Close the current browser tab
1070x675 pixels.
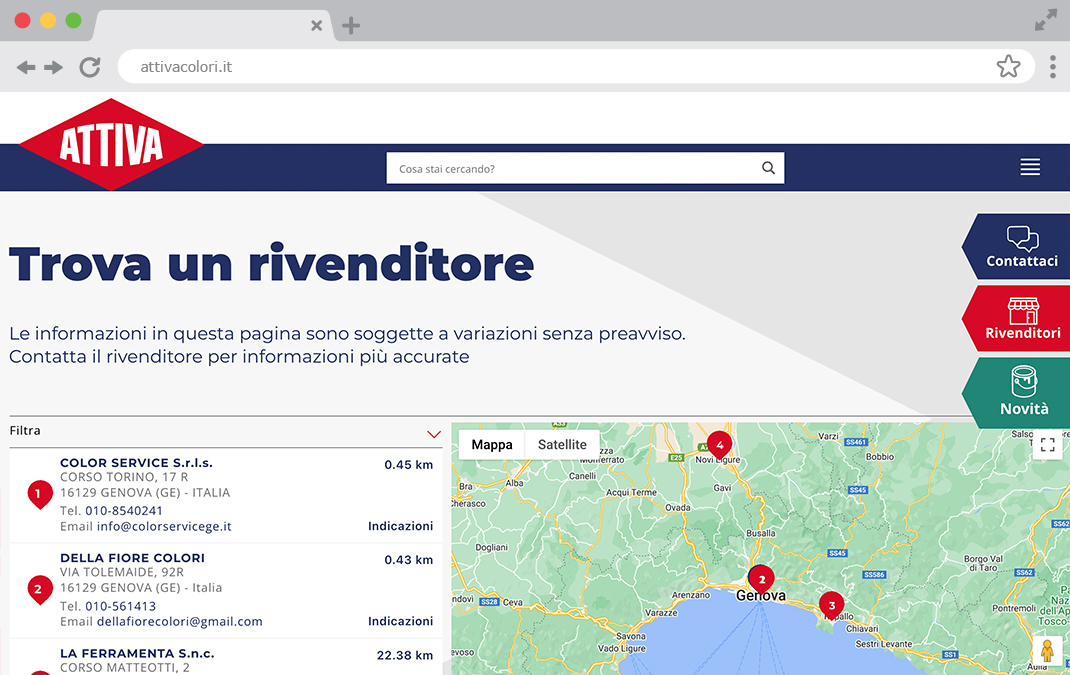click(316, 26)
